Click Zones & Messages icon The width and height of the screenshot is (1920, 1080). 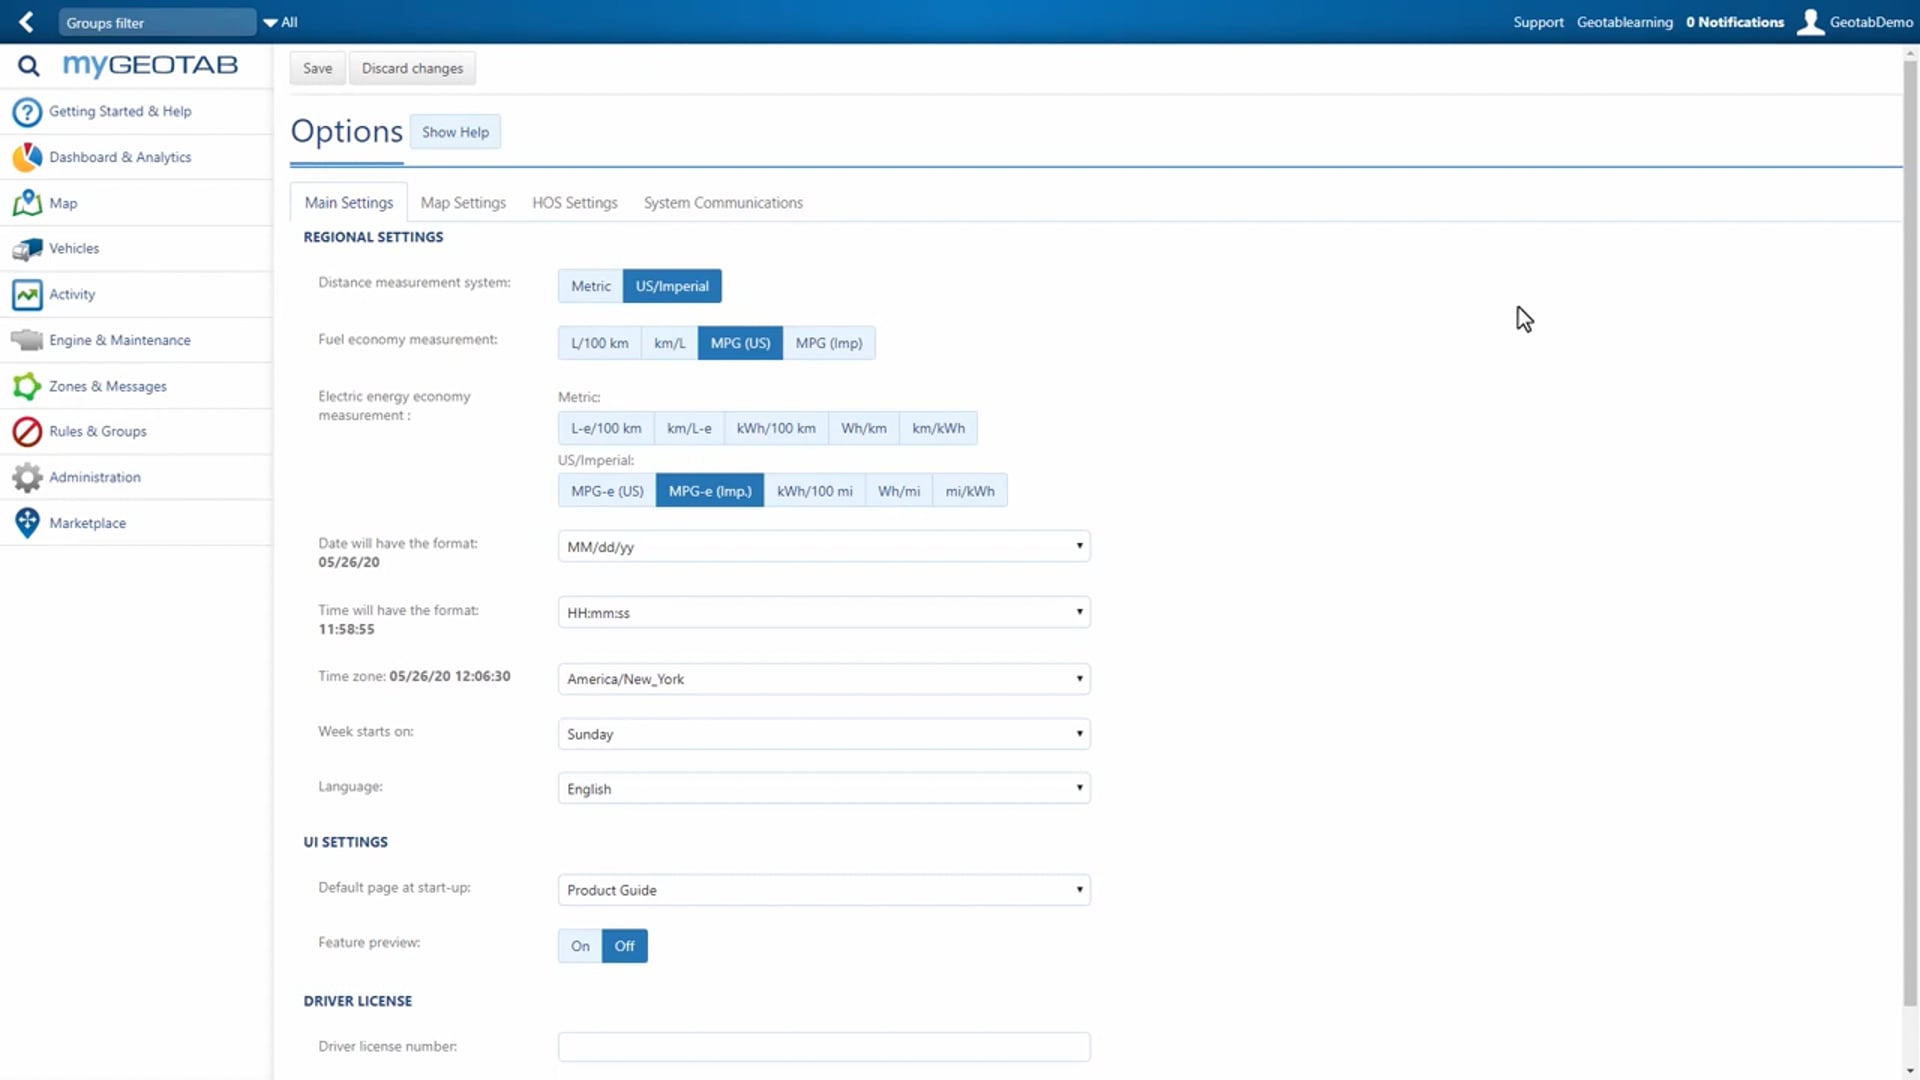27,386
